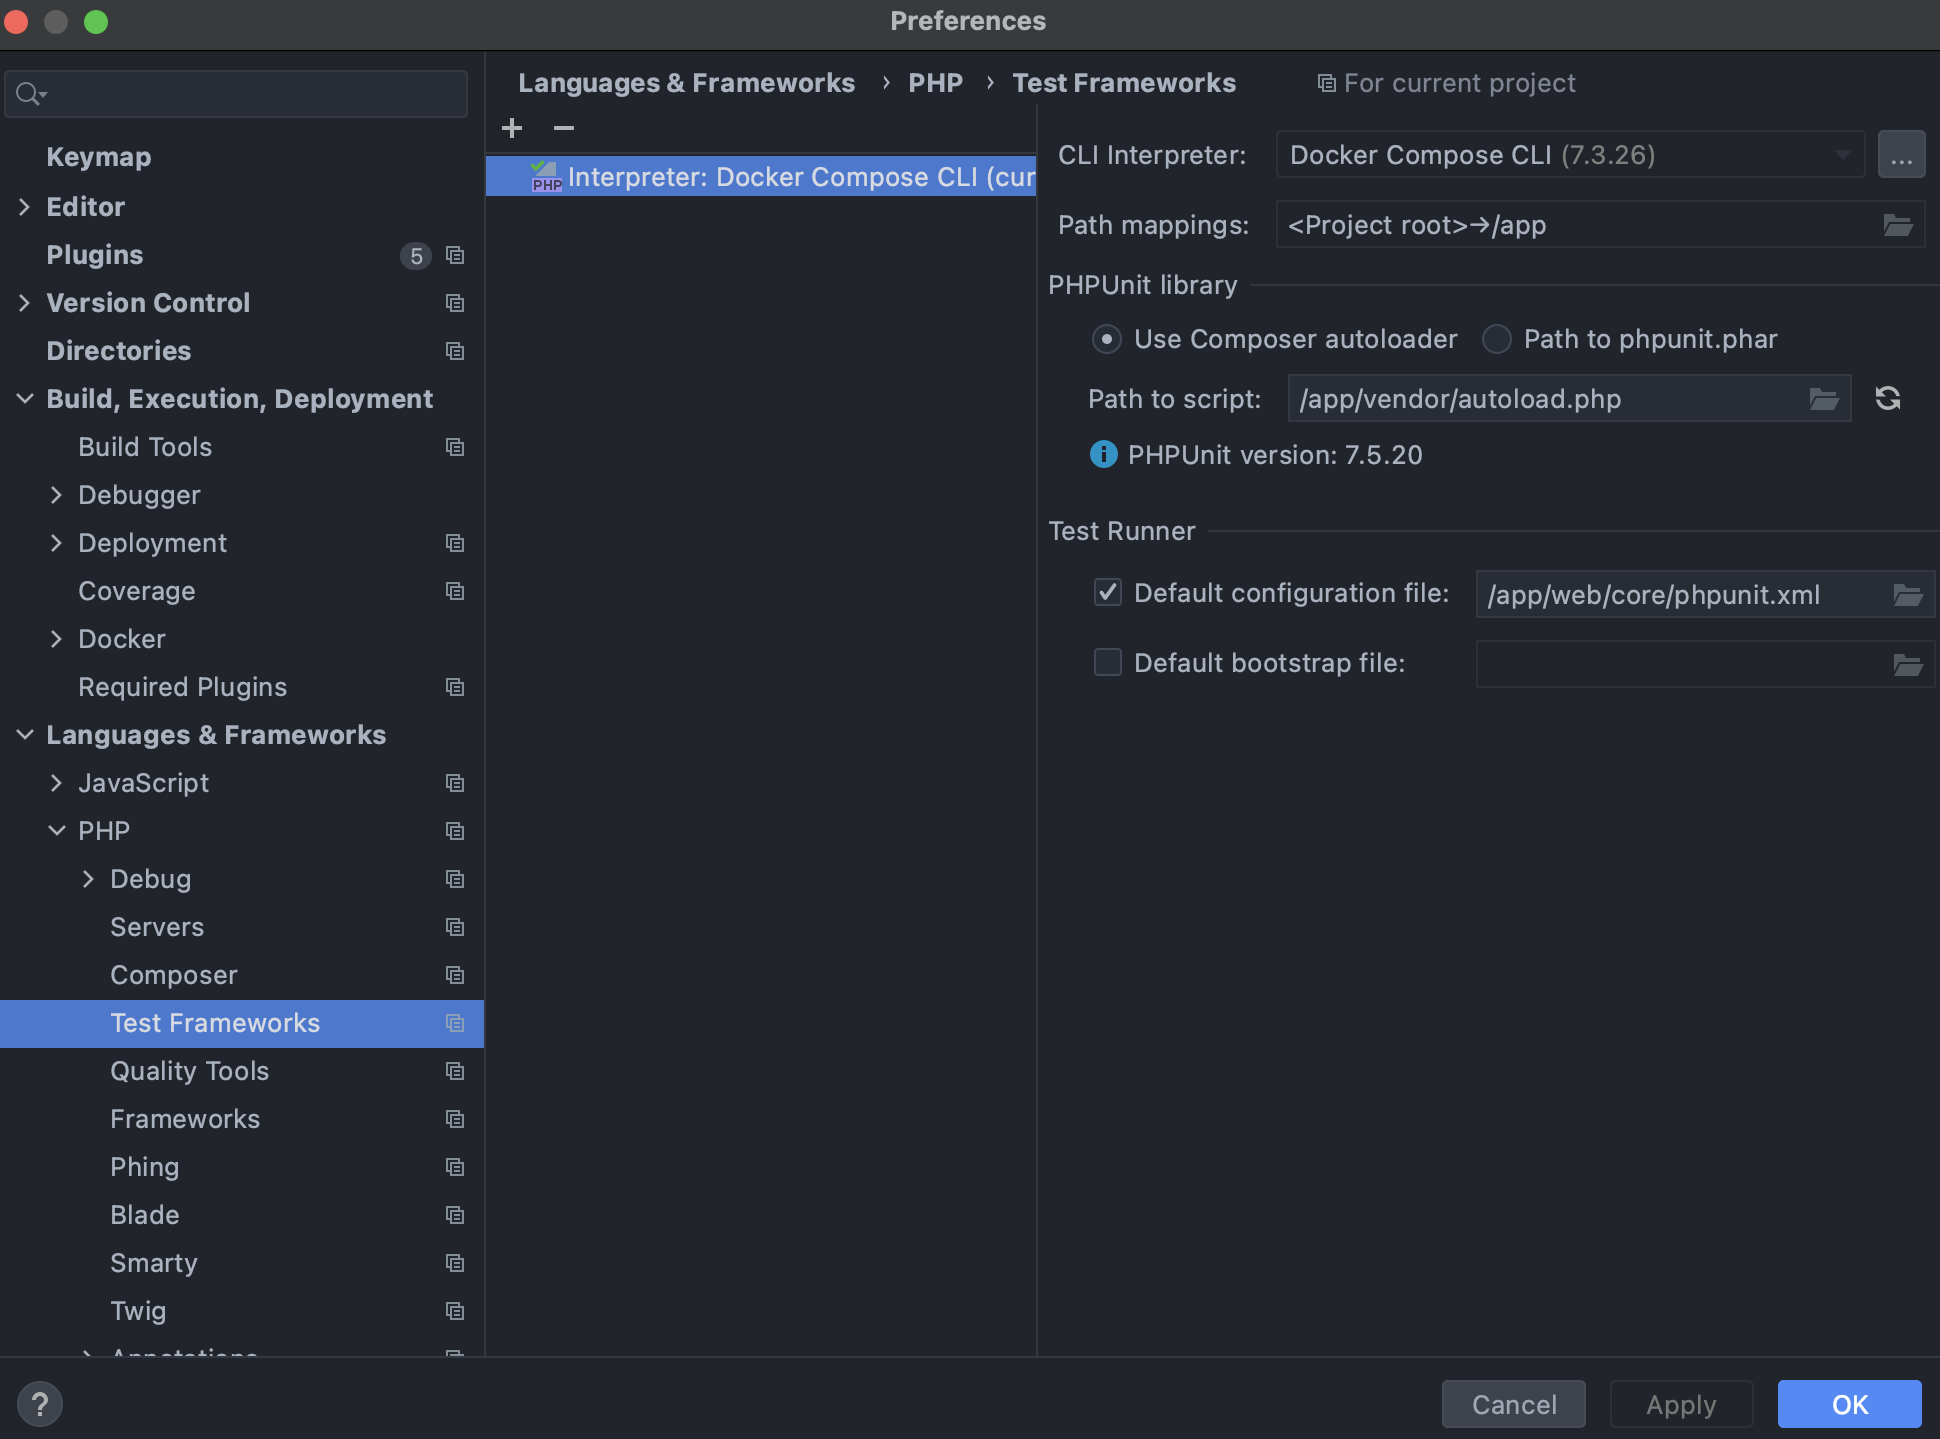The image size is (1940, 1439).
Task: Collapse the Build, Execution, Deployment section
Action: coord(25,399)
